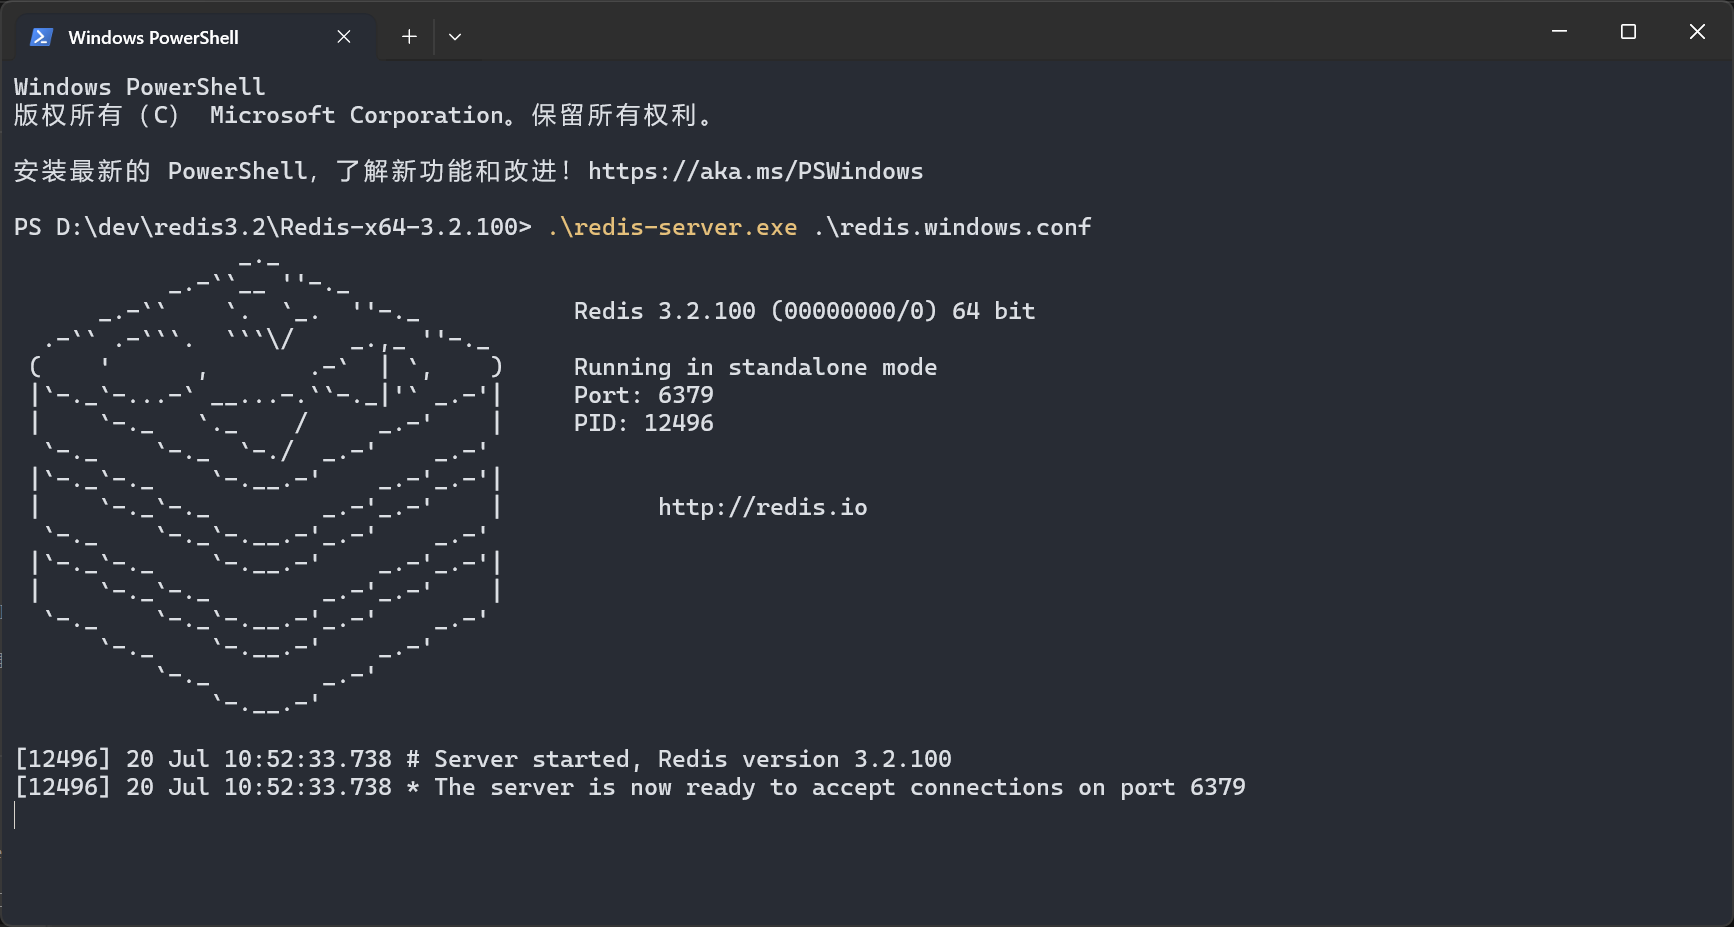Viewport: 1734px width, 927px height.
Task: Click the blinking cursor on last line
Action: point(16,816)
